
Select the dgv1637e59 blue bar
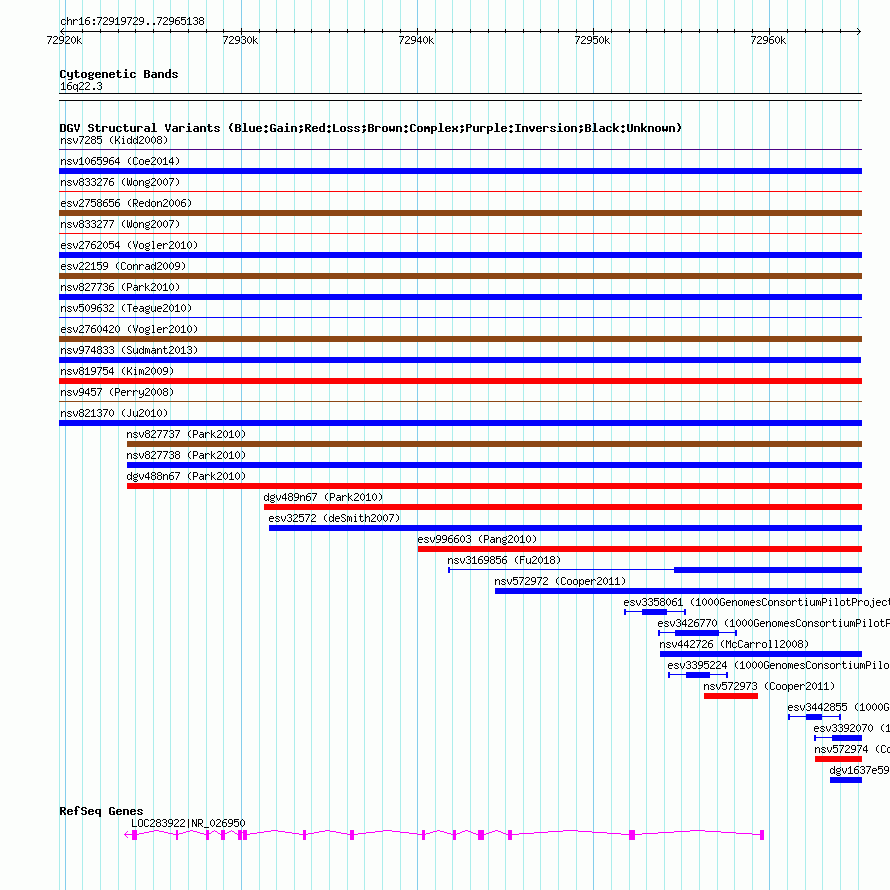coord(846,780)
